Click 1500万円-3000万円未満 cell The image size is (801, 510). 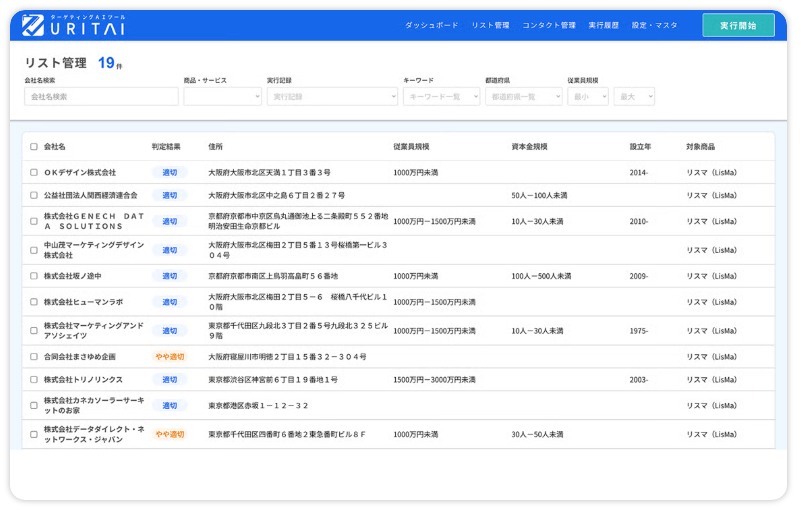click(x=434, y=380)
